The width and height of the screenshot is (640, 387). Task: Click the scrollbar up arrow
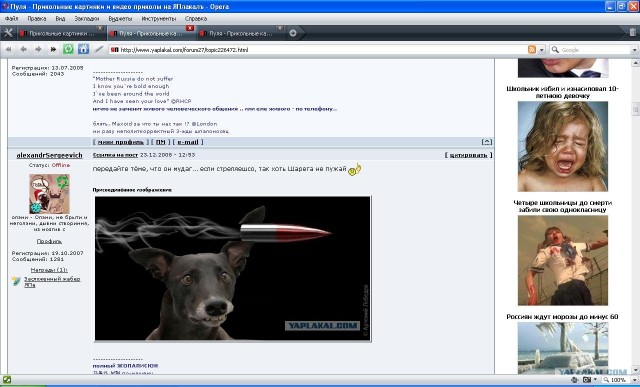click(x=635, y=63)
